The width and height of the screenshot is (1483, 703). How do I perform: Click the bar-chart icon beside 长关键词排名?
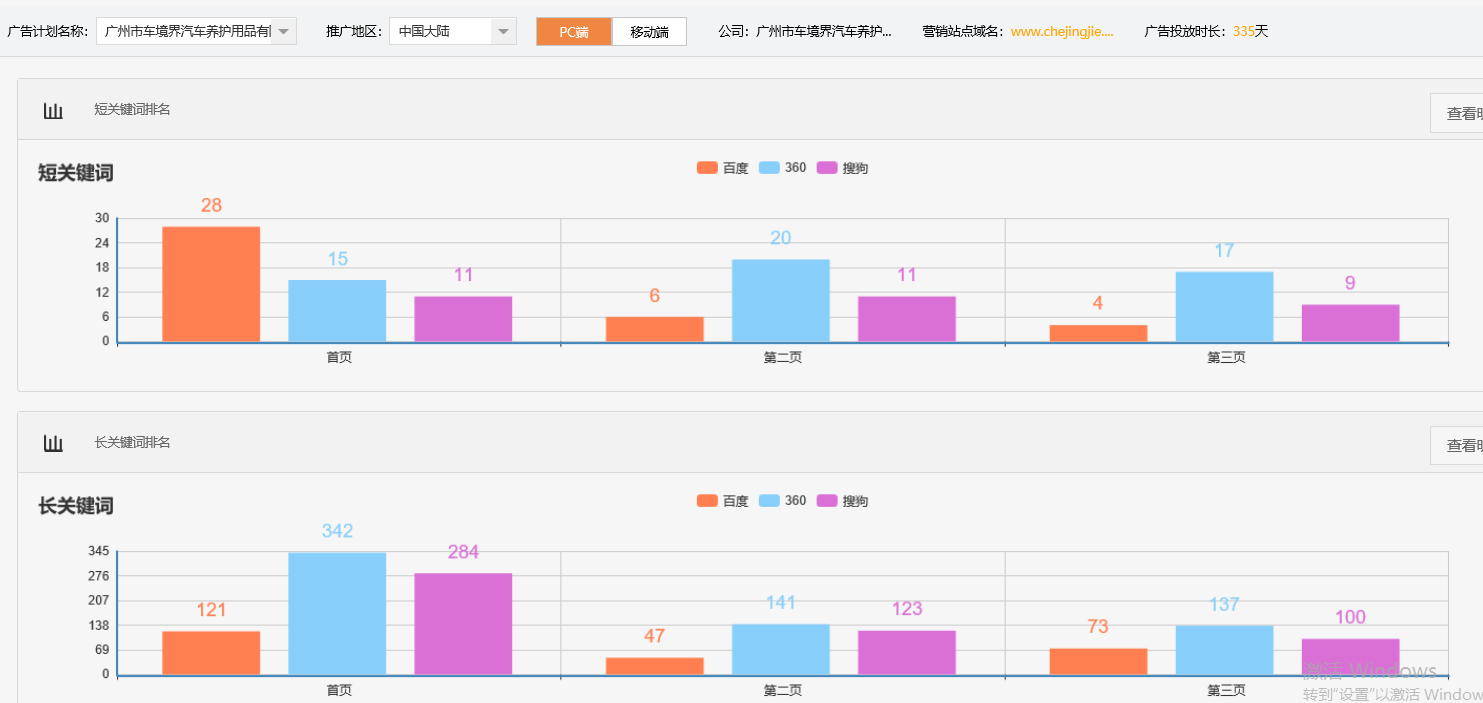tap(53, 443)
